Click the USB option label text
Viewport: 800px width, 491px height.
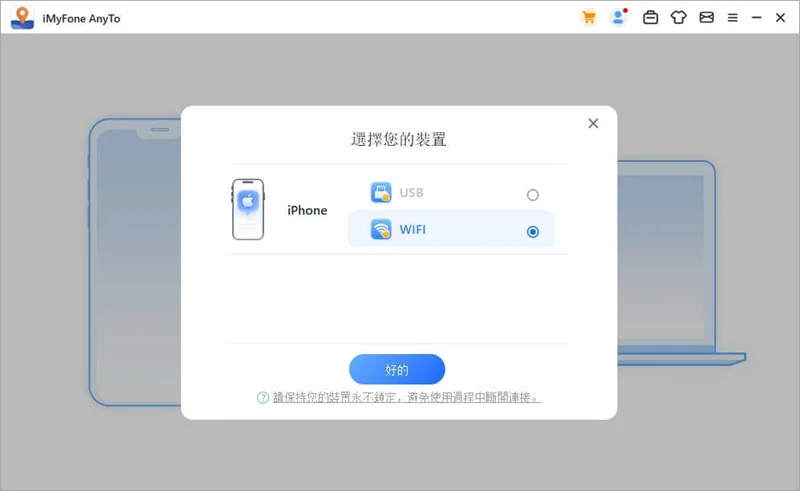tap(411, 193)
